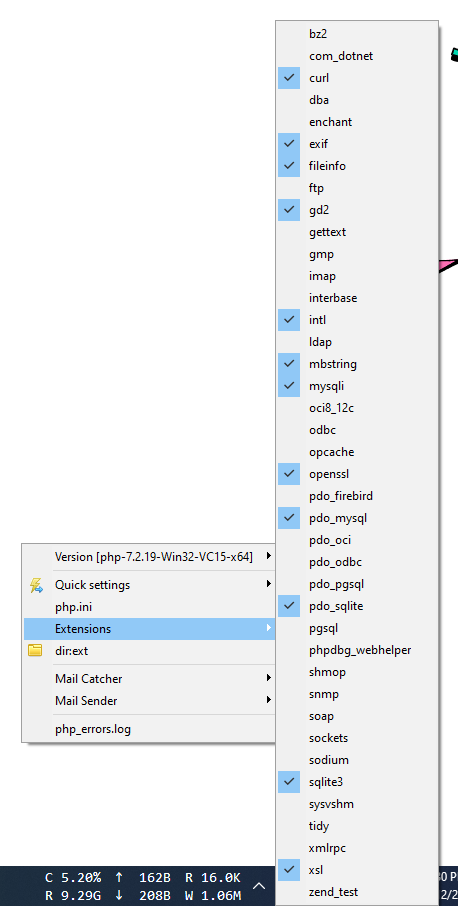
Task: Enable the pdo_odbc extension
Action: point(357,562)
